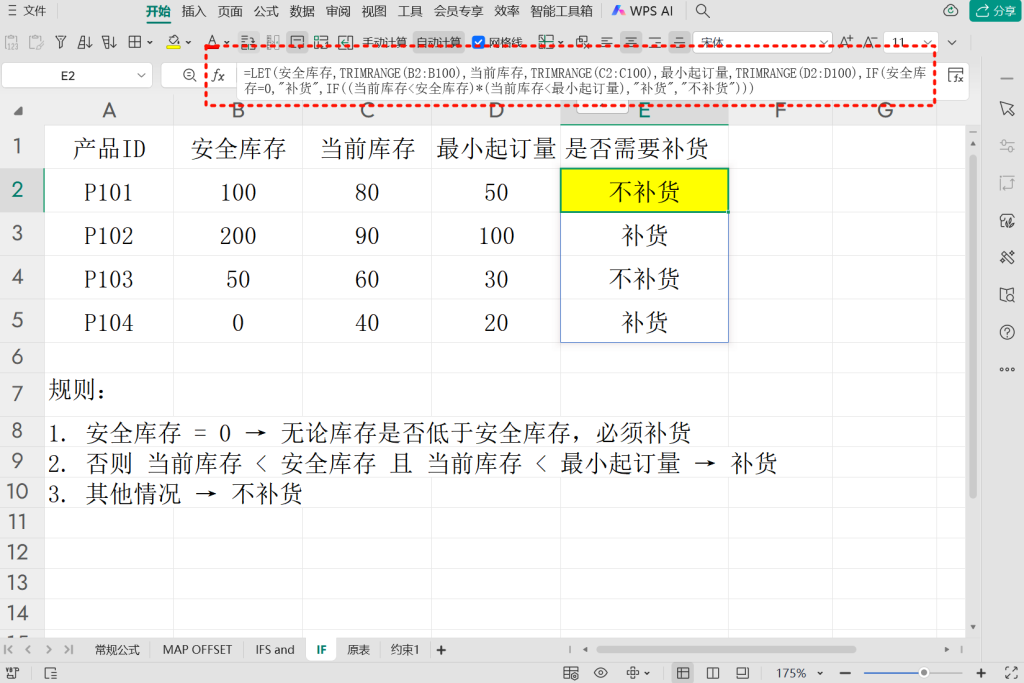Expand the toolbar overflow chevron
1024x683 pixels.
pos(952,42)
